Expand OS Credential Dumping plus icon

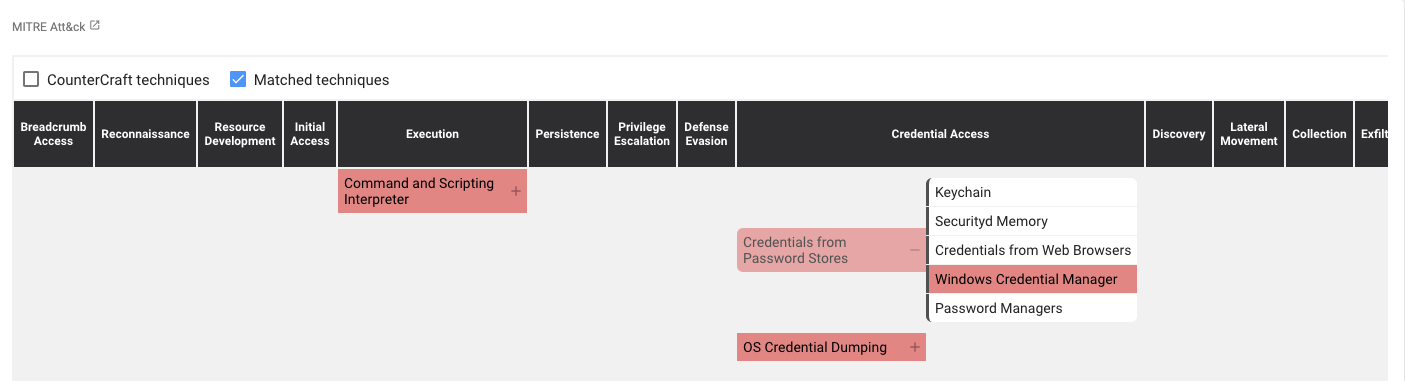pyautogui.click(x=914, y=347)
